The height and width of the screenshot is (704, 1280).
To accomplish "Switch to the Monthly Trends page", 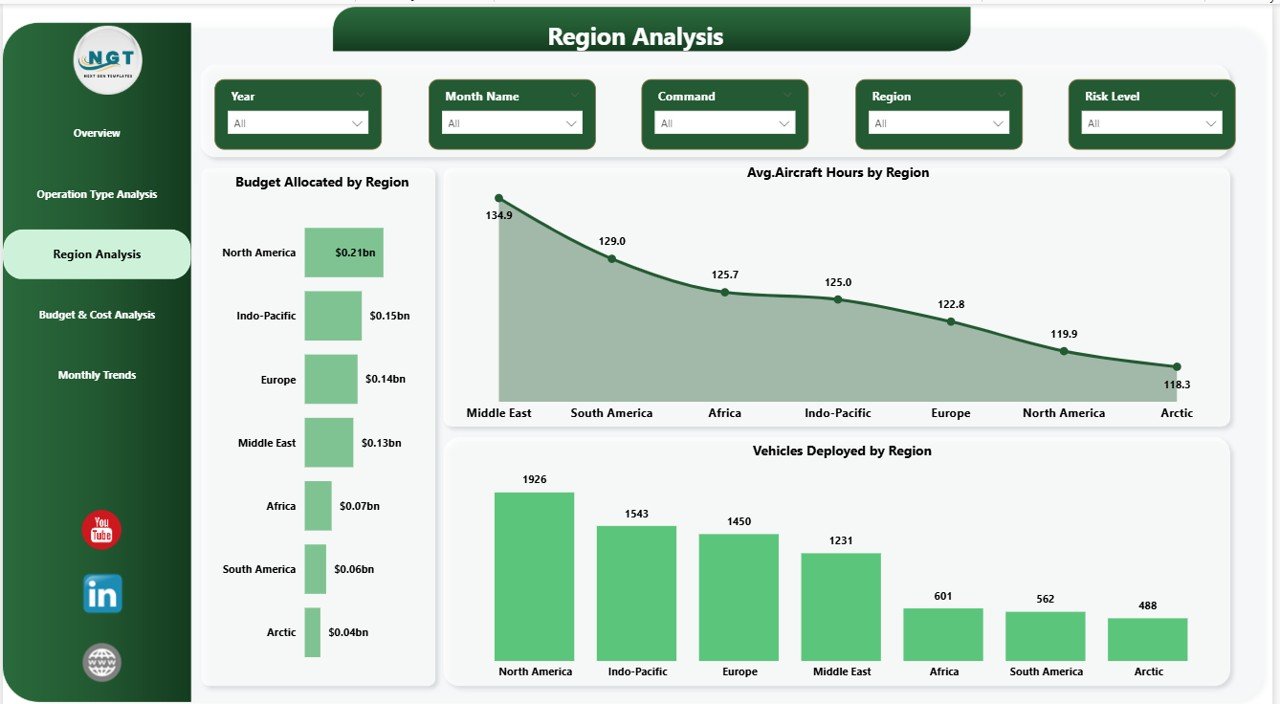I will coord(96,375).
